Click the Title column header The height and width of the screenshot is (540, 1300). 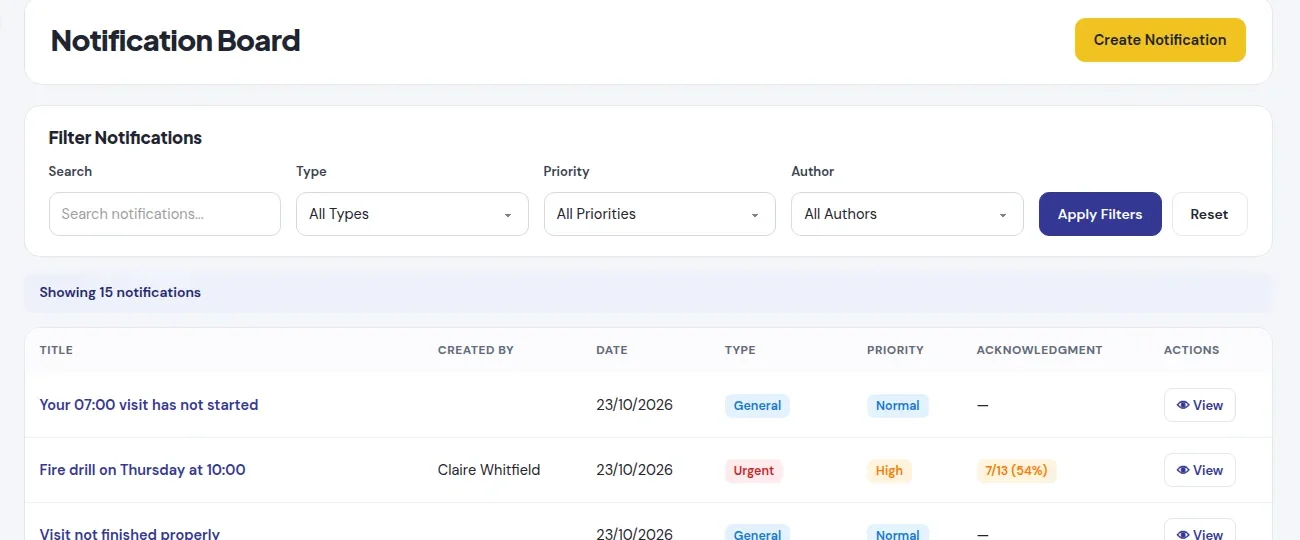pos(56,350)
